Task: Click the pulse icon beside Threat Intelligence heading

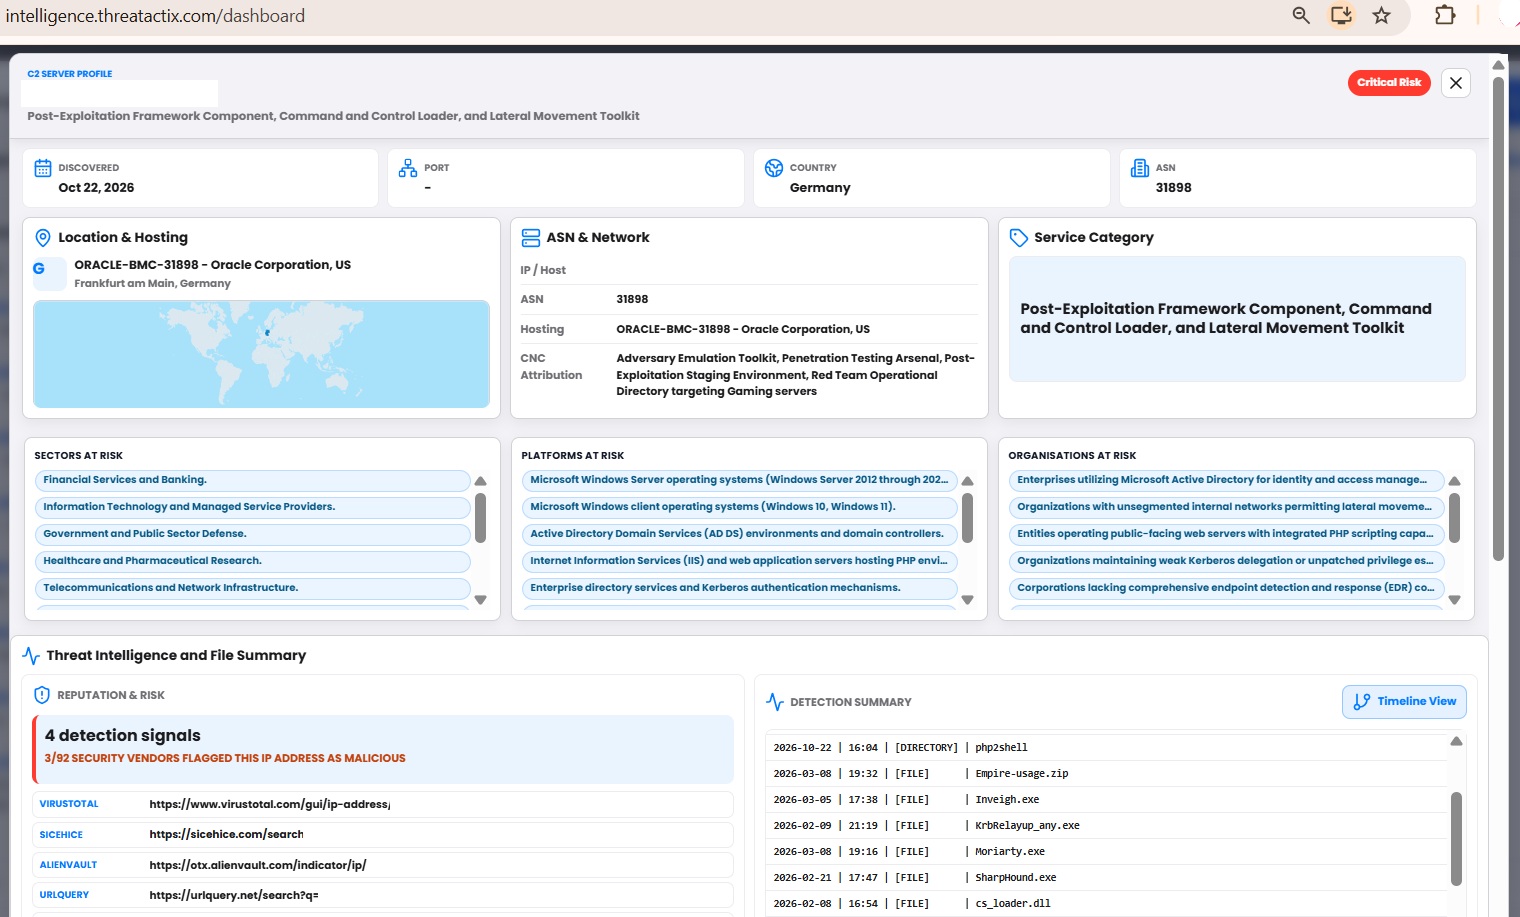Action: coord(31,656)
